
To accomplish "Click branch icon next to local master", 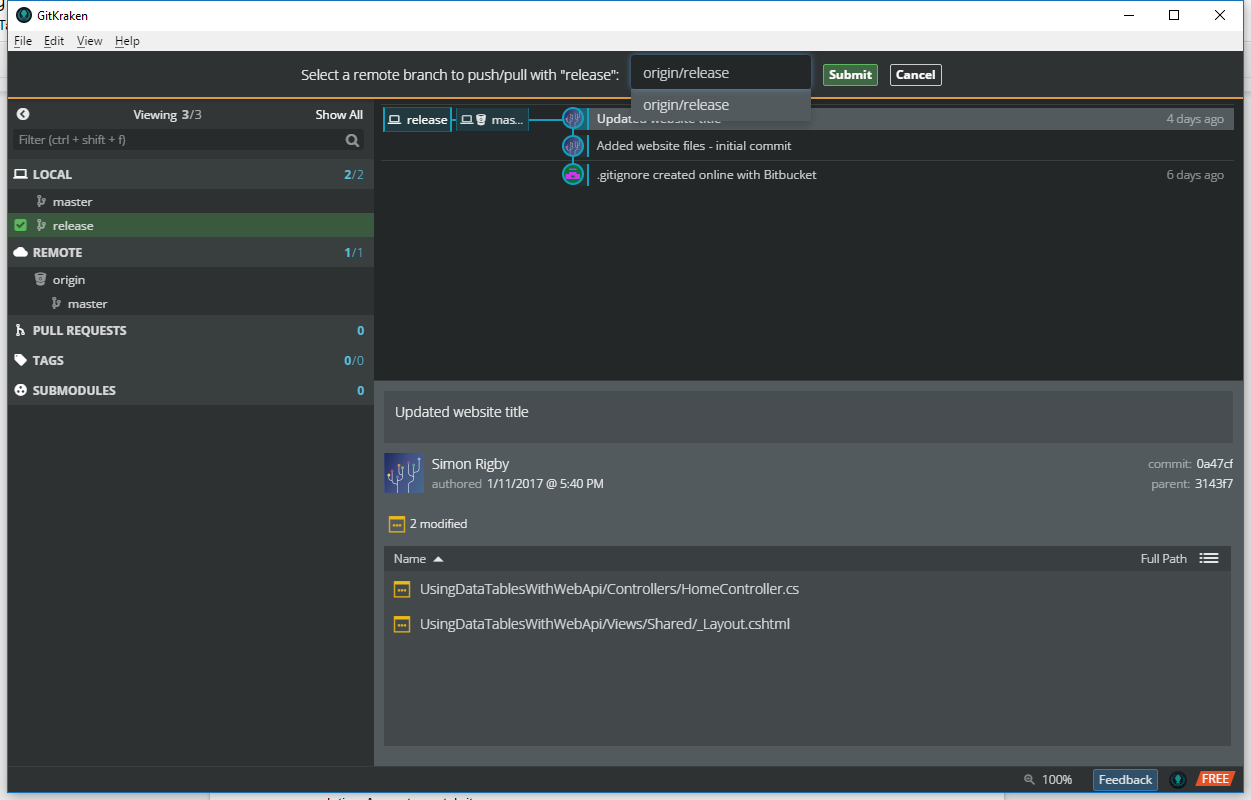I will [x=41, y=201].
